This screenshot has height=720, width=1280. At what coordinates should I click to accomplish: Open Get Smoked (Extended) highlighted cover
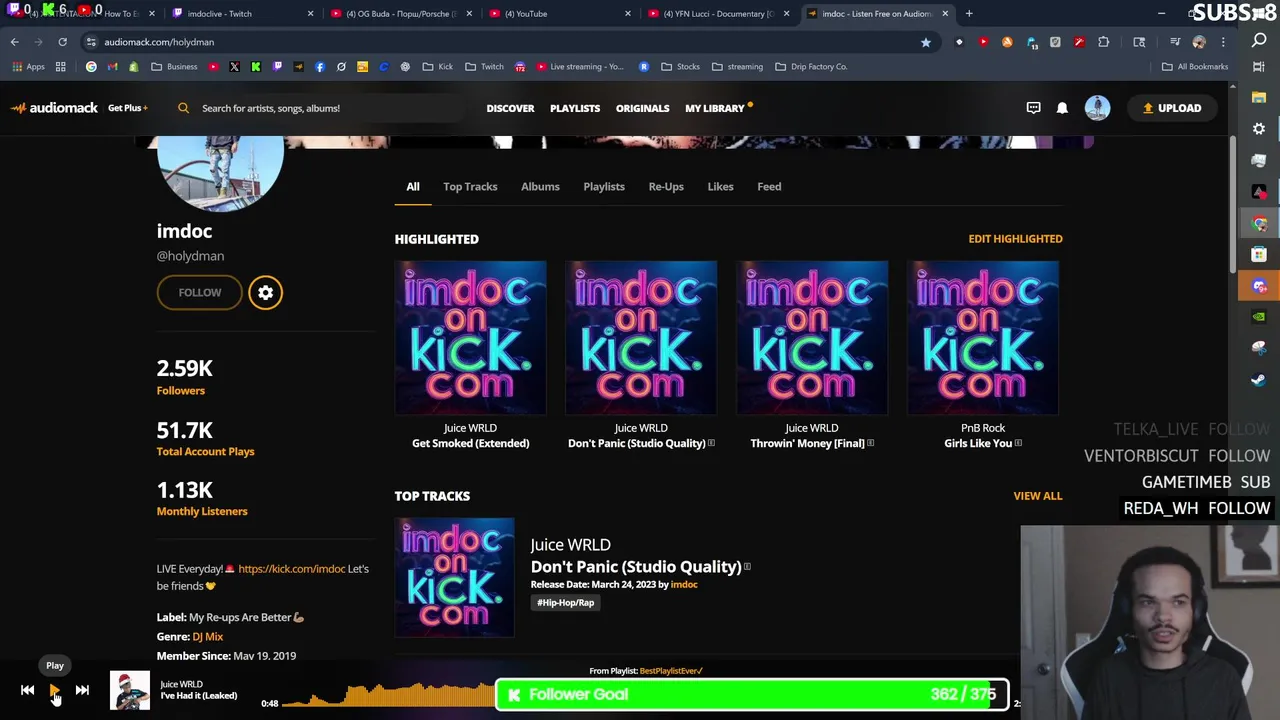point(470,337)
